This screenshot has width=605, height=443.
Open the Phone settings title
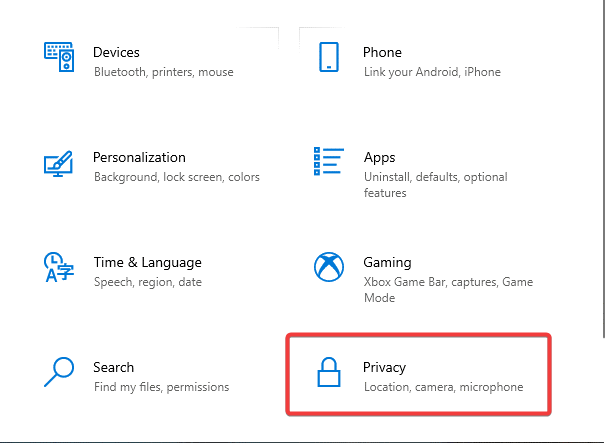tap(382, 52)
